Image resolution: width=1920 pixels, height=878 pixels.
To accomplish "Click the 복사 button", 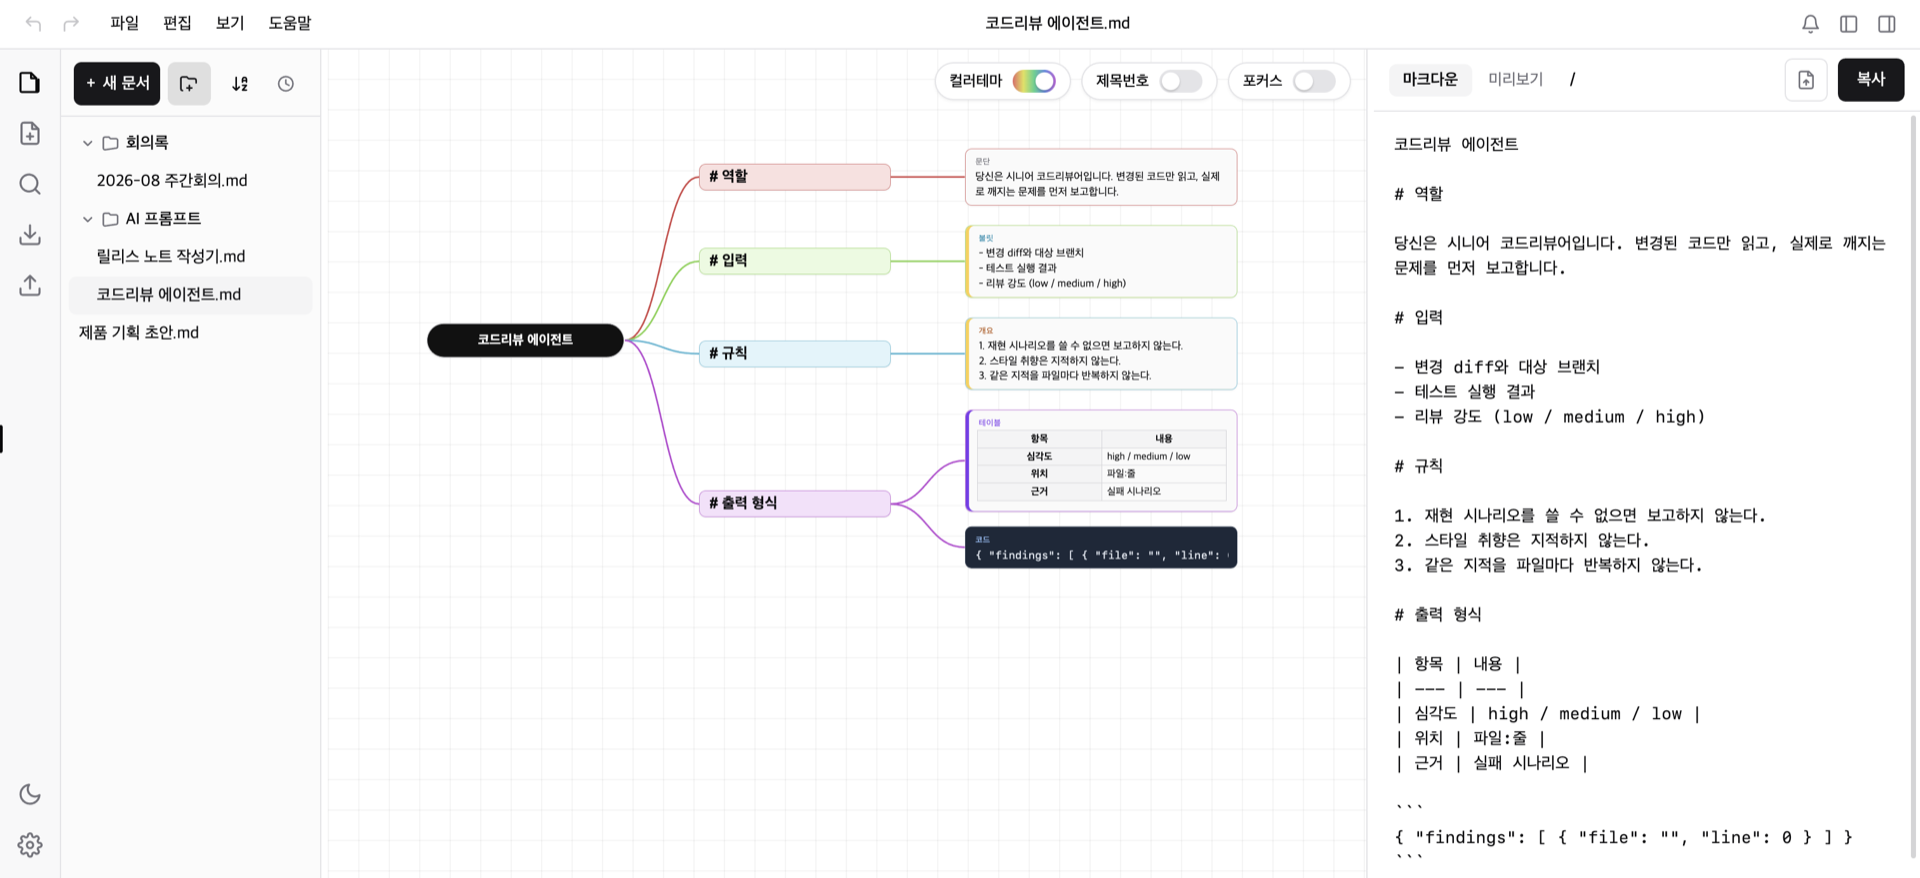I will 1870,79.
